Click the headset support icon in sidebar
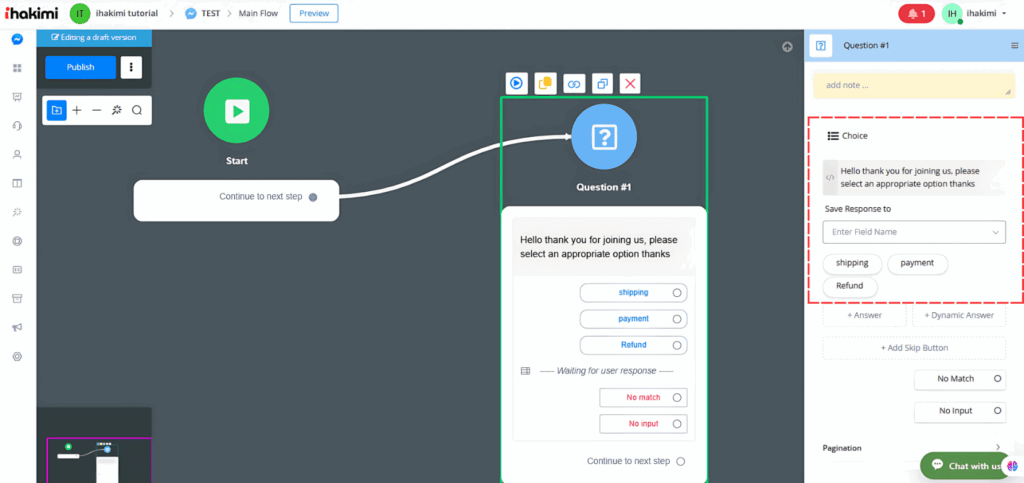Image resolution: width=1024 pixels, height=483 pixels. coord(17,125)
